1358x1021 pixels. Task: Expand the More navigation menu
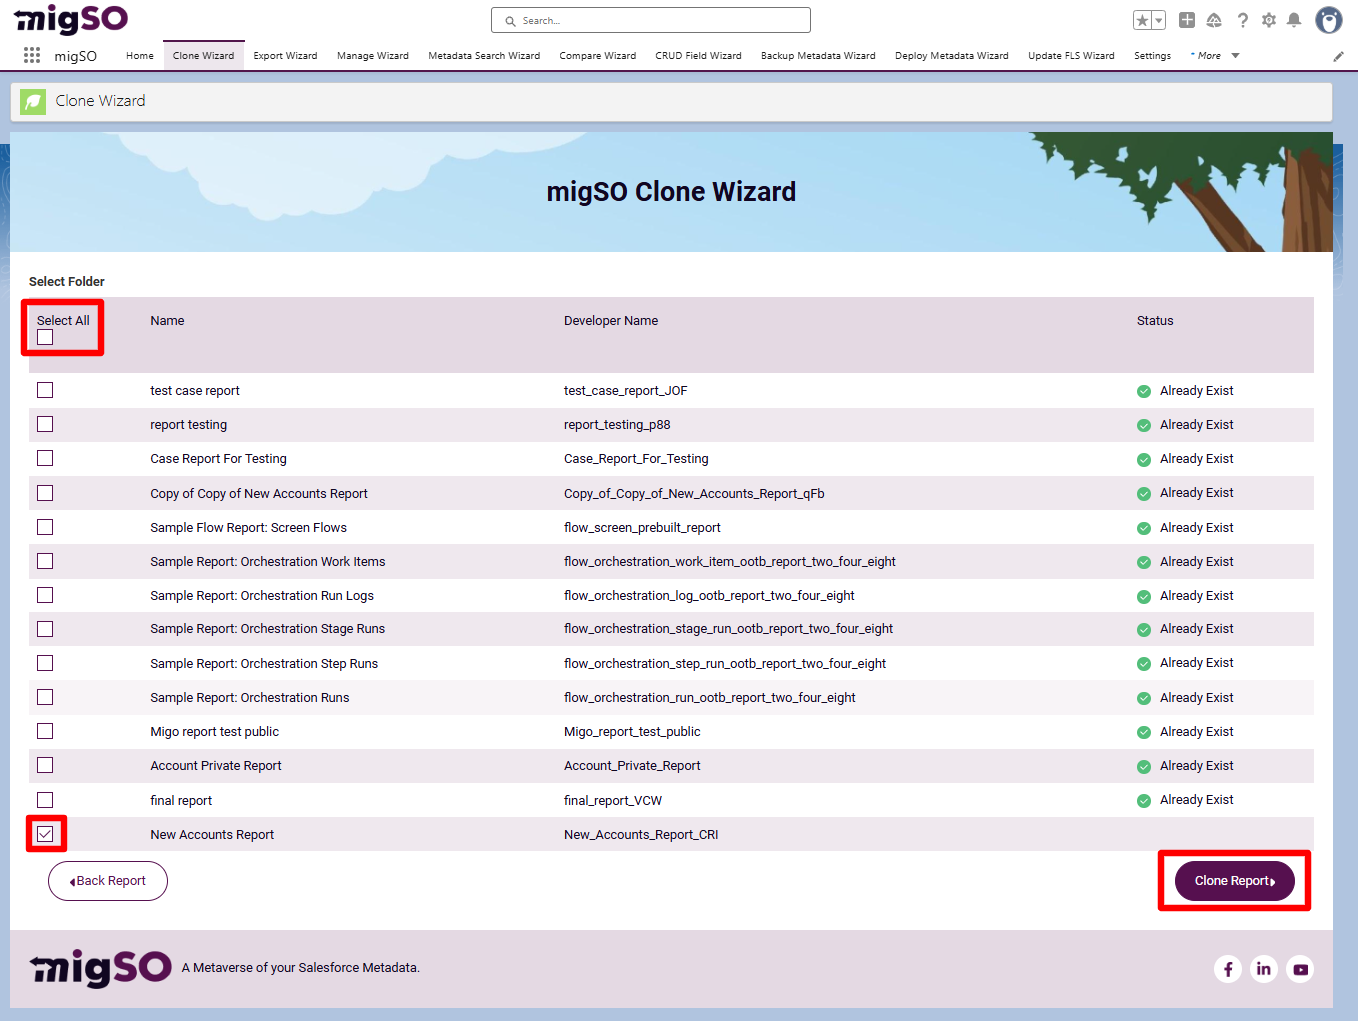[1213, 56]
